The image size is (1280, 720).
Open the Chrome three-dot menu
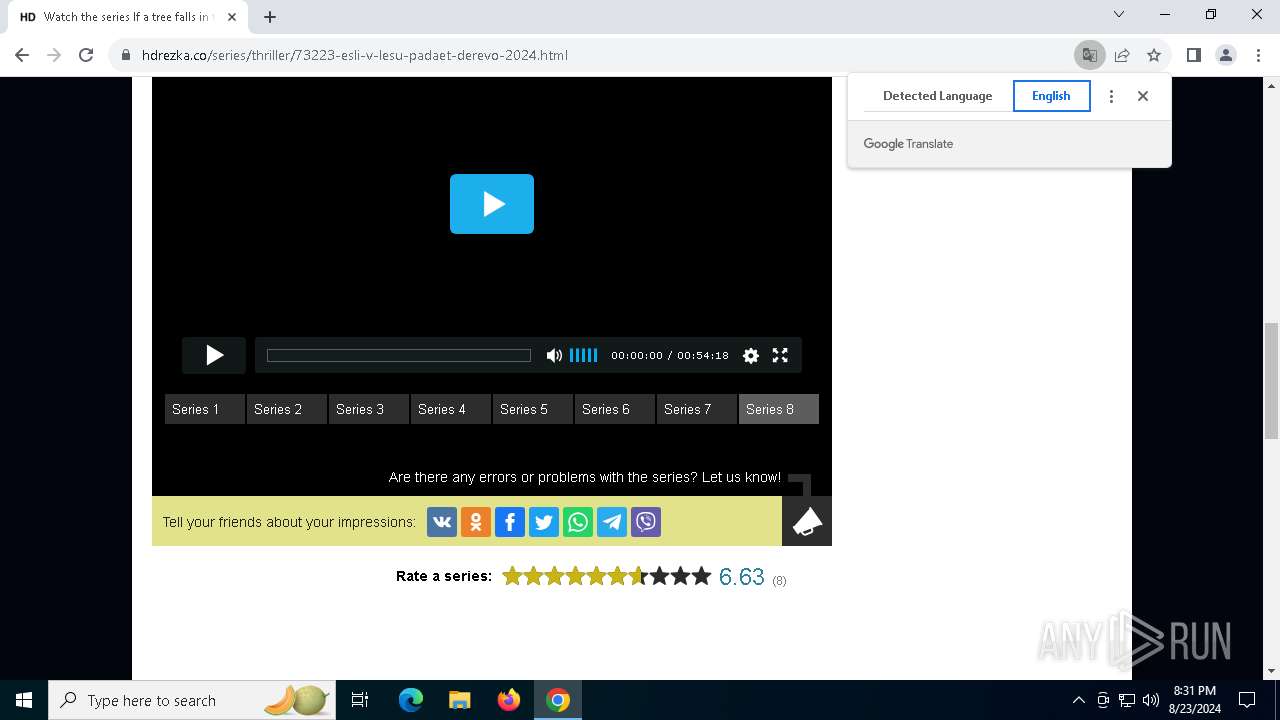coord(1258,55)
